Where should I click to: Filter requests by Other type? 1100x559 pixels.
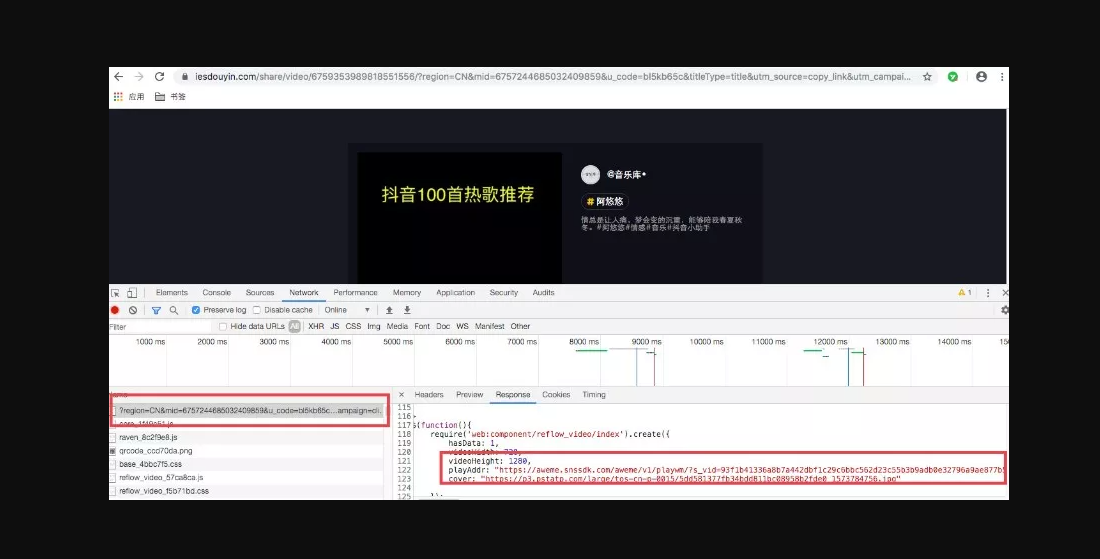(521, 326)
